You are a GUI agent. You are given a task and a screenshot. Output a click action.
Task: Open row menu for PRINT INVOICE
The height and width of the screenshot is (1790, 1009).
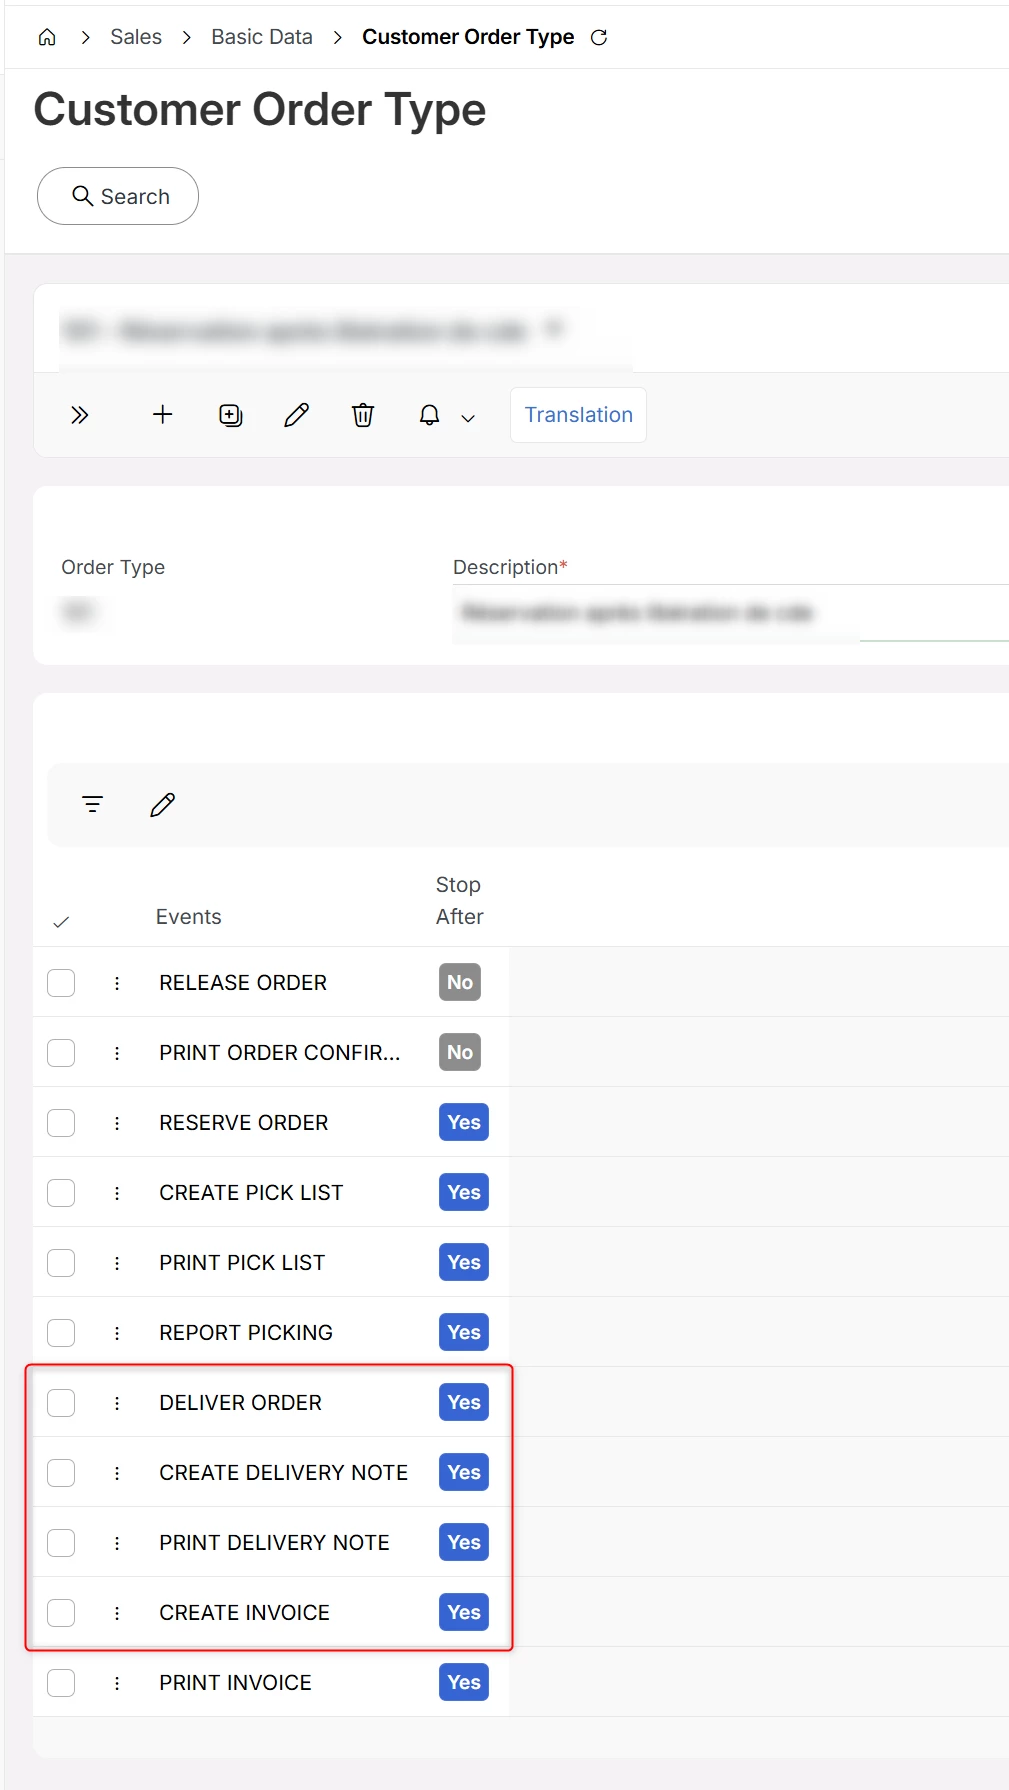(x=117, y=1683)
